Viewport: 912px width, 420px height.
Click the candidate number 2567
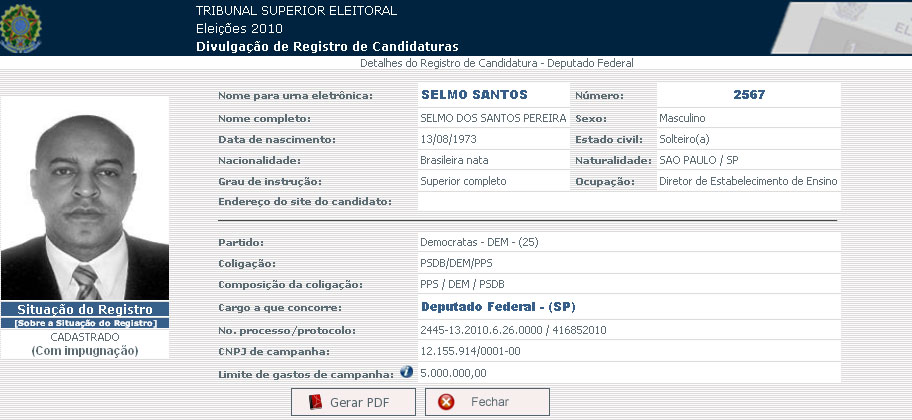click(748, 95)
